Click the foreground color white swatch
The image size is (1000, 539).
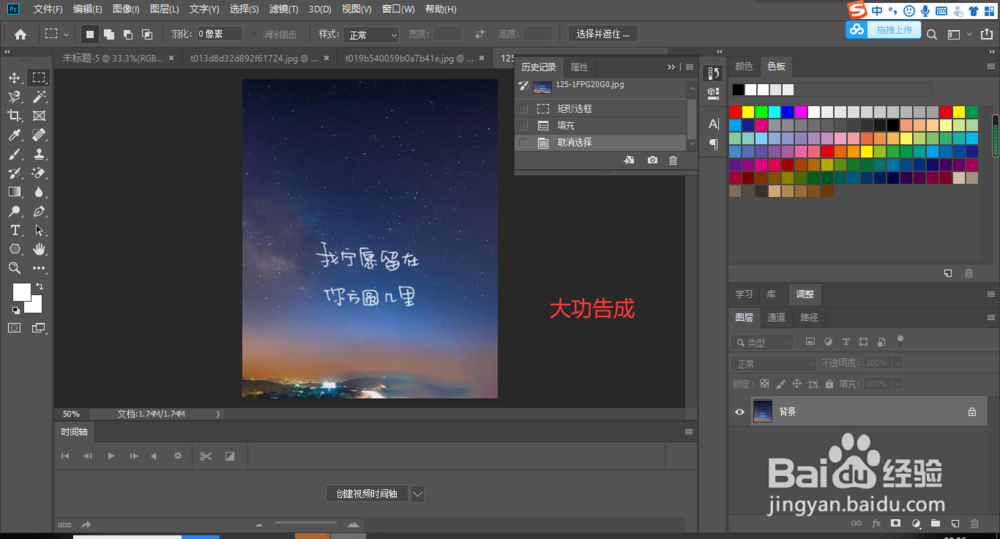(21, 292)
